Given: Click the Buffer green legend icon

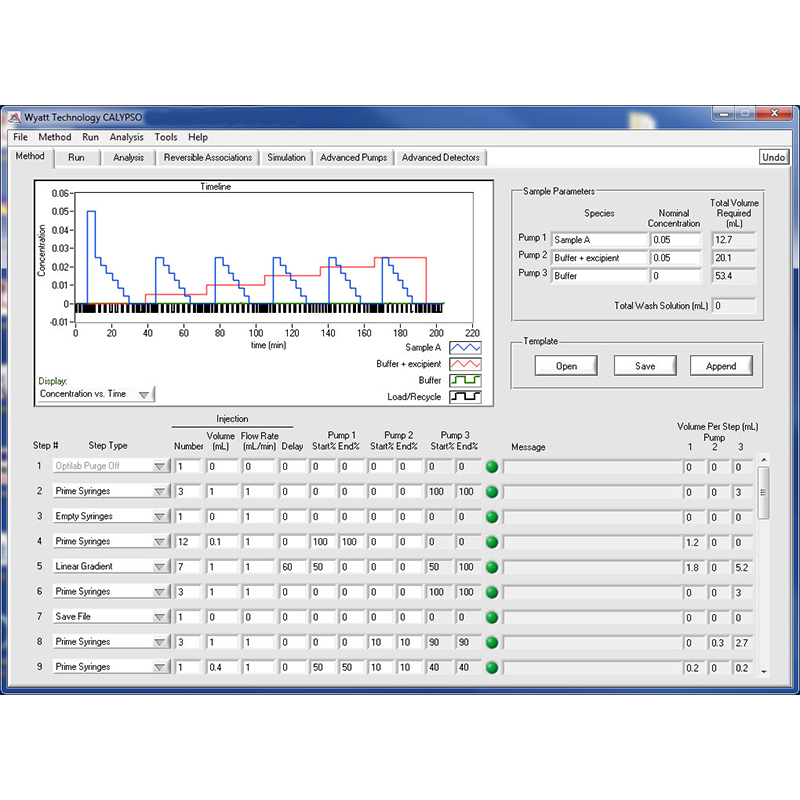Looking at the screenshot, I should click(465, 381).
